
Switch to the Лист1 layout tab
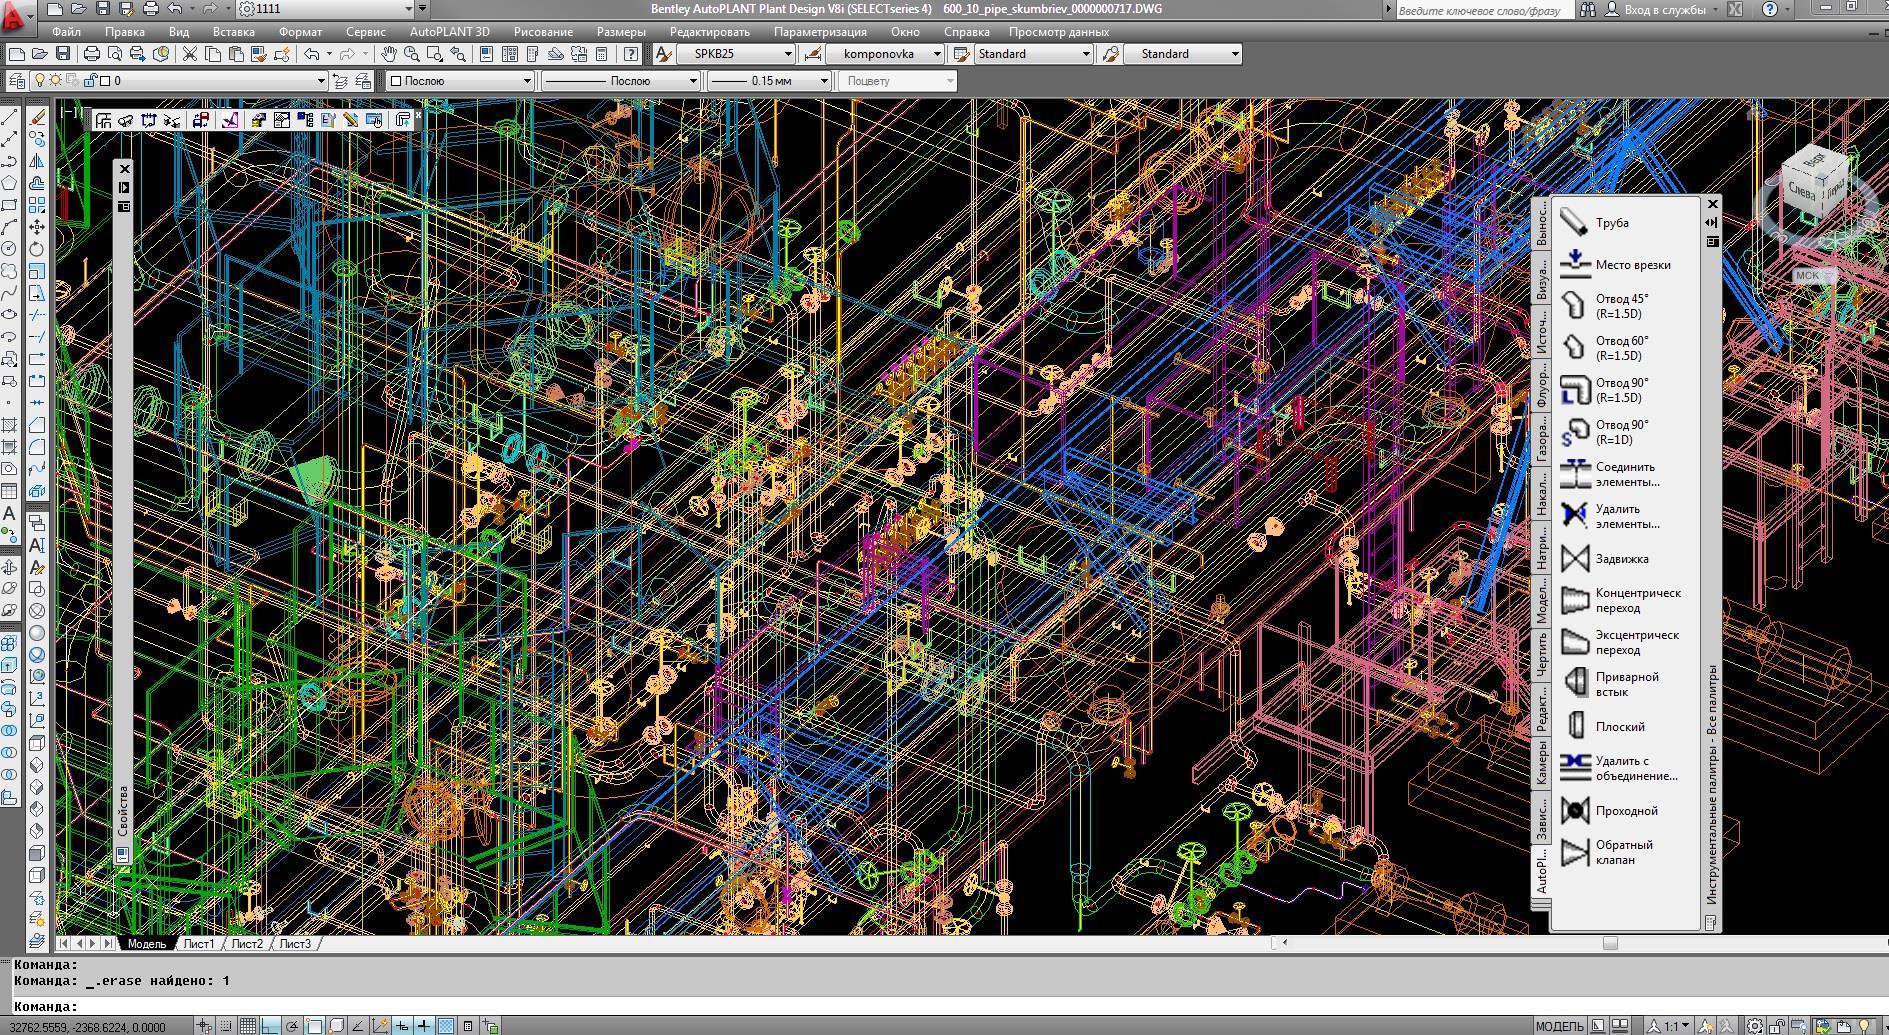(198, 944)
